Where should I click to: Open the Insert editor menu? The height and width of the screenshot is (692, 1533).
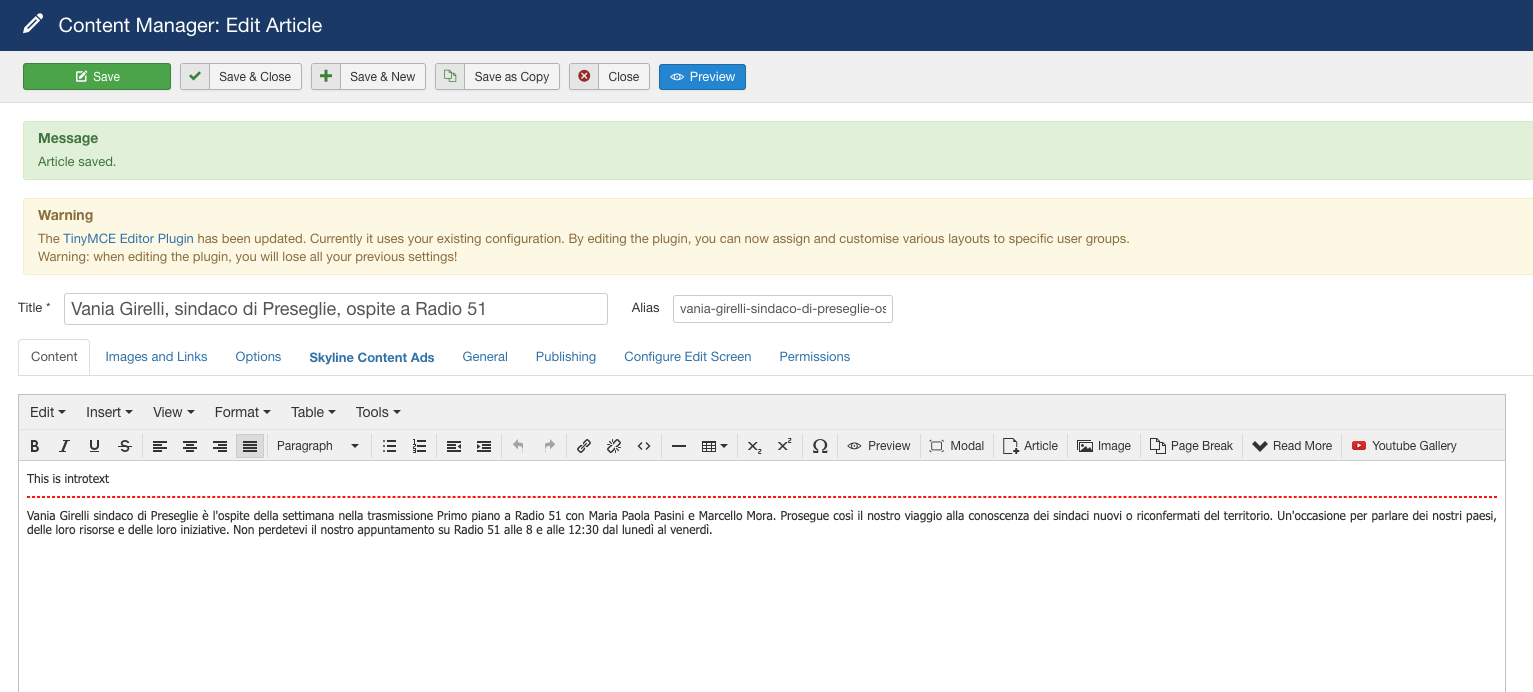tap(109, 412)
